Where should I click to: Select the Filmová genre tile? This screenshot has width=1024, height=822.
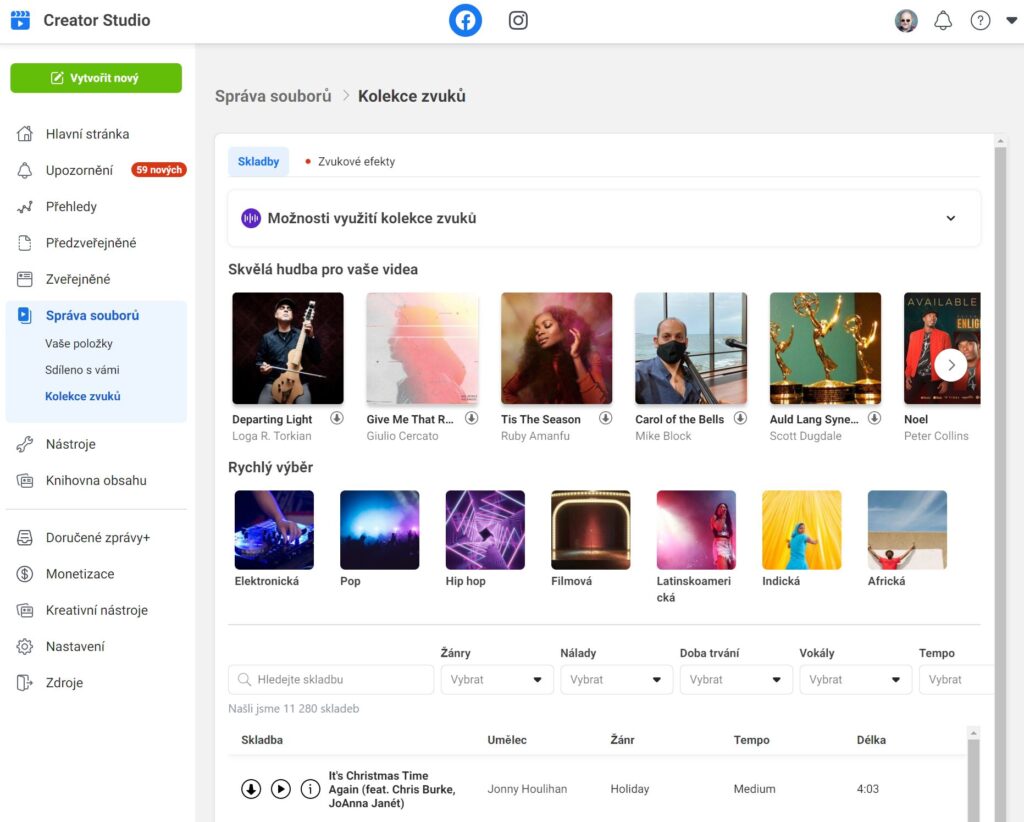pos(590,530)
